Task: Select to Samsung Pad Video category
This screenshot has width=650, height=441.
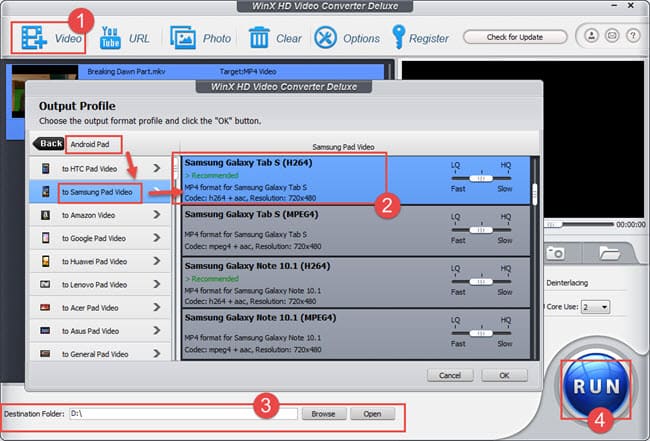Action: tap(100, 192)
